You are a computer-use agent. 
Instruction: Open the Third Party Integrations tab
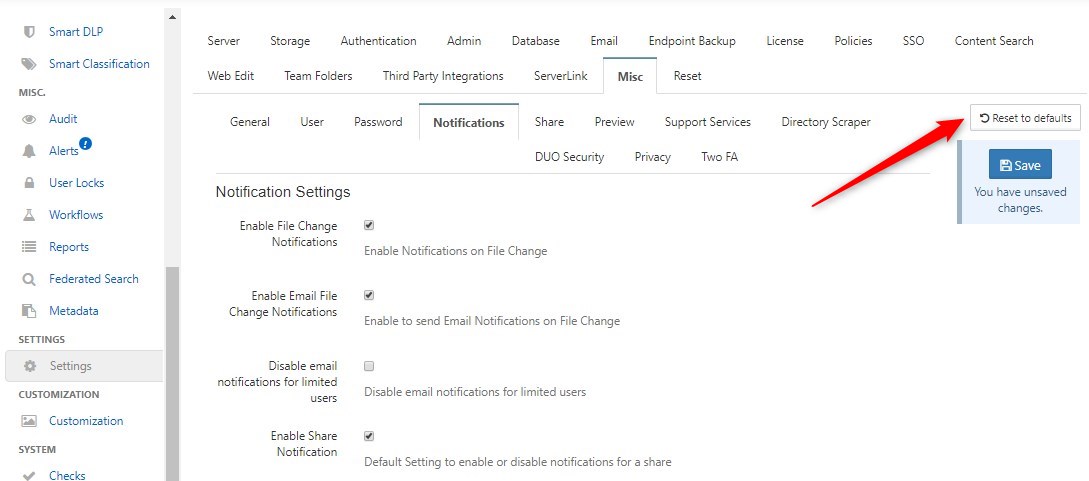click(x=443, y=76)
